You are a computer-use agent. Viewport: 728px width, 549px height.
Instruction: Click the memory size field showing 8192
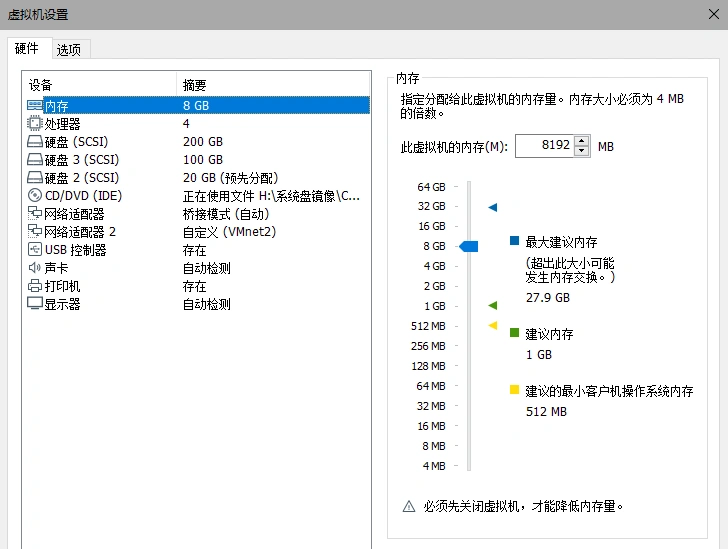tap(545, 146)
